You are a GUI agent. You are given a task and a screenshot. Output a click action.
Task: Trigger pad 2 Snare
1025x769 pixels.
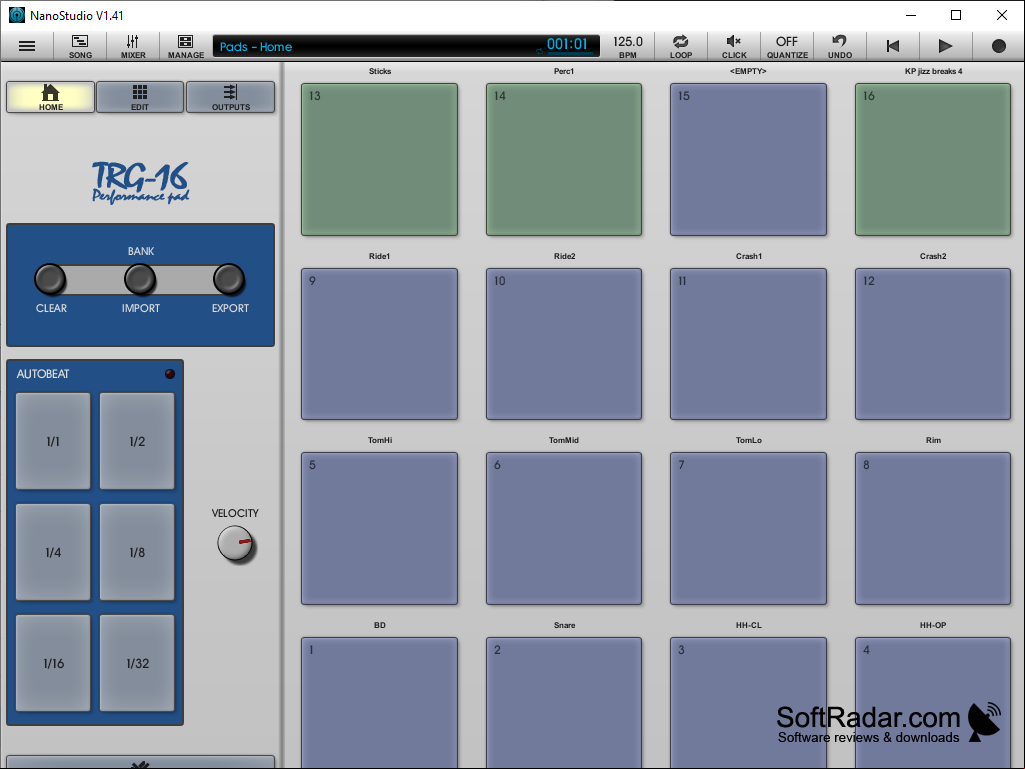564,703
